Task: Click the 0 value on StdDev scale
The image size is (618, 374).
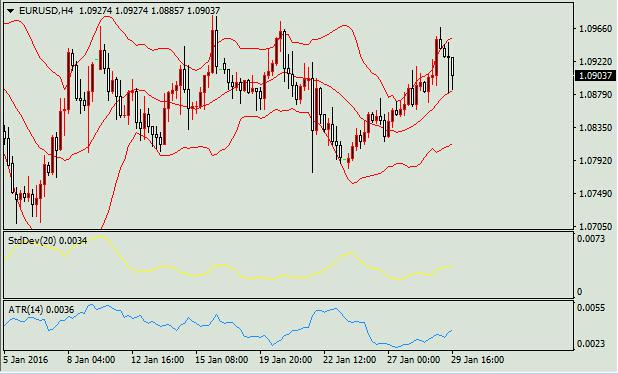Action: click(579, 292)
